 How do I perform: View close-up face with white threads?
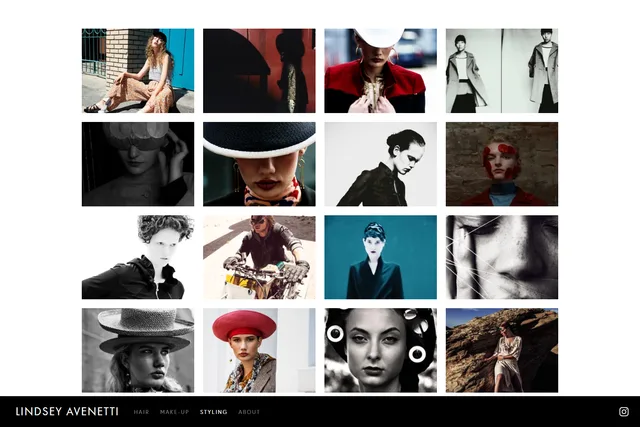click(x=502, y=257)
